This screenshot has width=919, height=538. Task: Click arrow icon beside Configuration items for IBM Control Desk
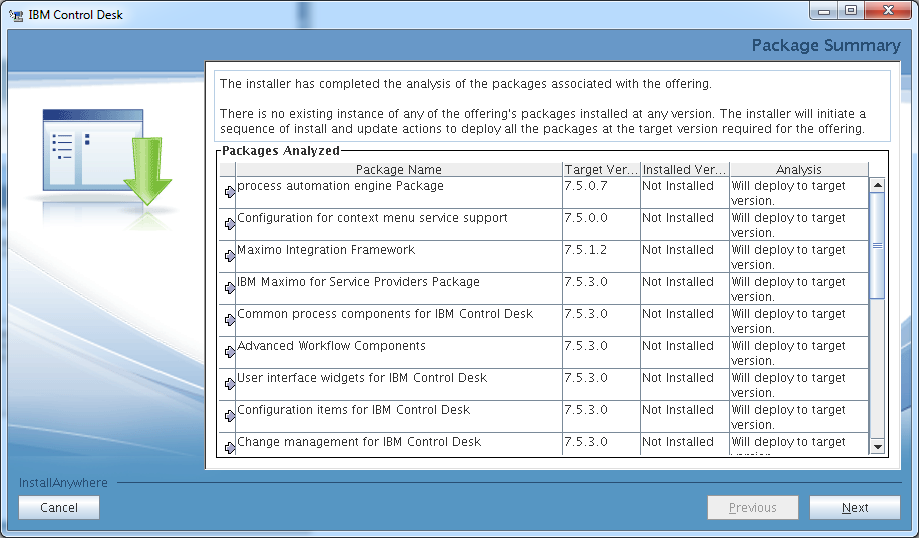pyautogui.click(x=230, y=416)
